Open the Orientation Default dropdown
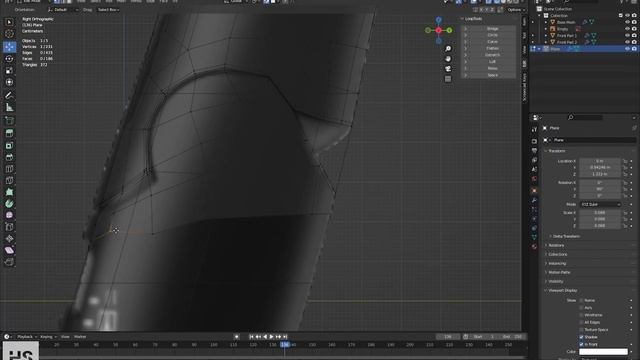 [63, 10]
